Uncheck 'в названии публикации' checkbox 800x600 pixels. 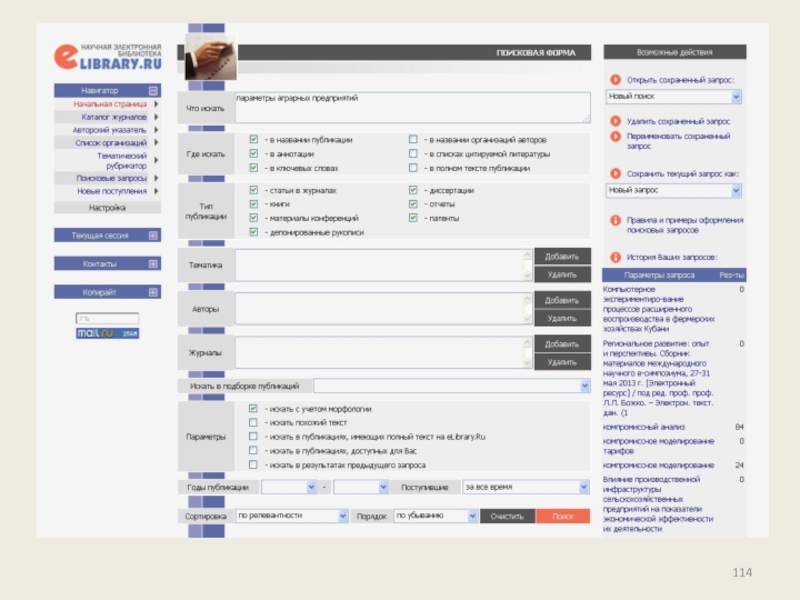(x=254, y=140)
